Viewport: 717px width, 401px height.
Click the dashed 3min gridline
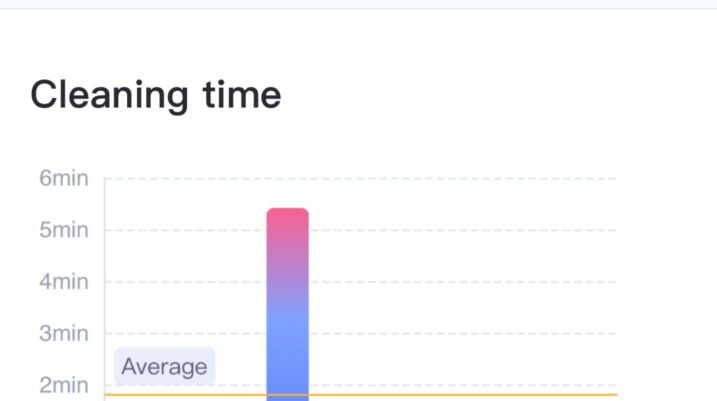(x=450, y=333)
